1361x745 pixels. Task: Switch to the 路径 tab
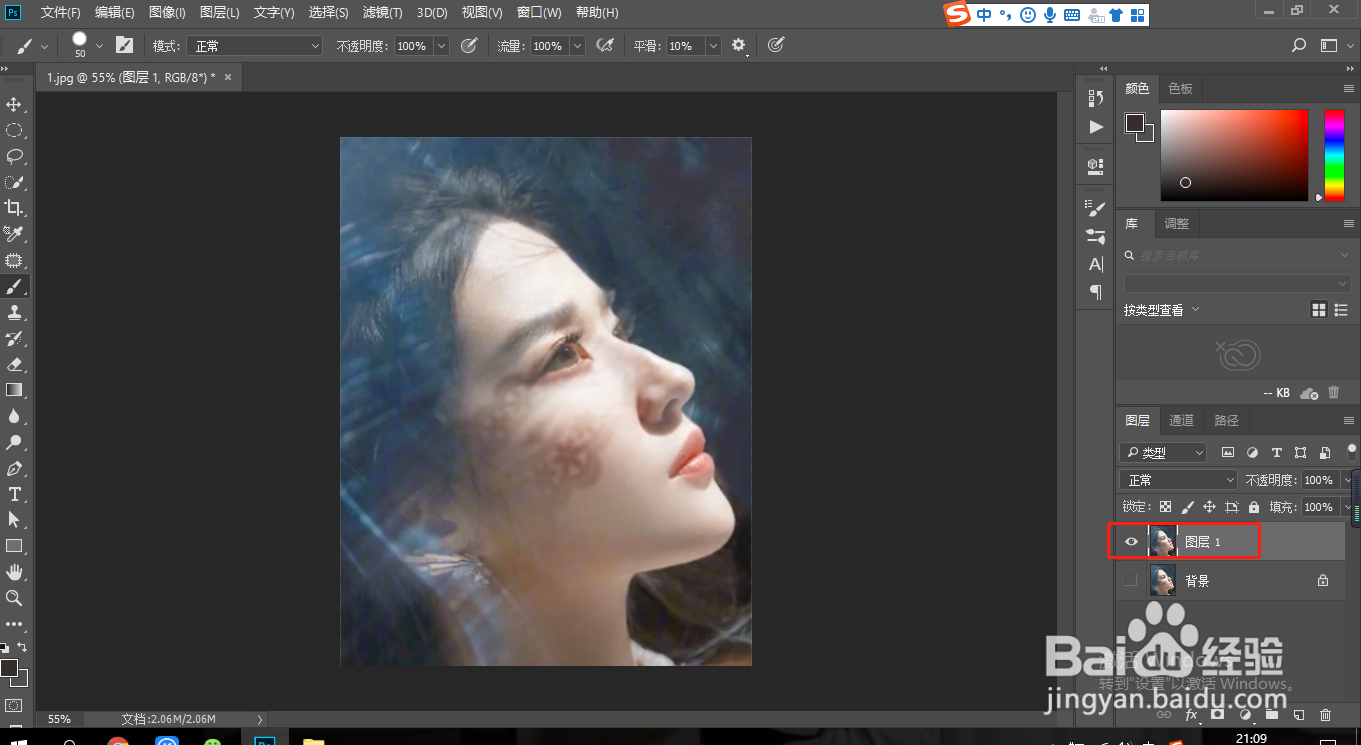pos(1226,420)
